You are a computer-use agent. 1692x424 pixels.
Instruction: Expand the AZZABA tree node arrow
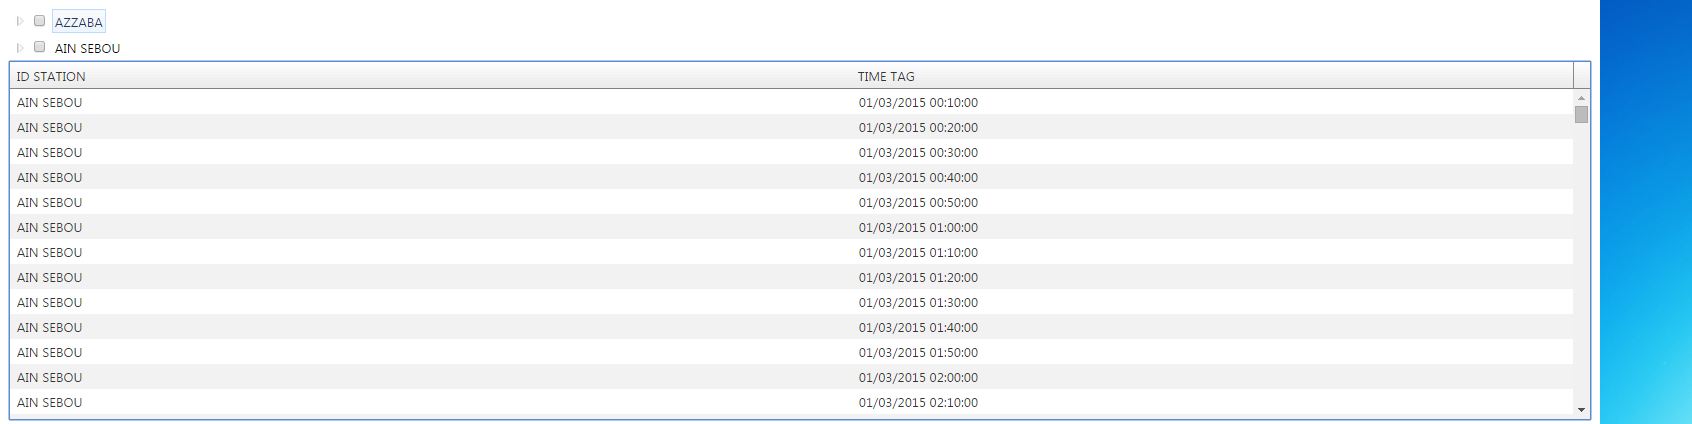point(20,21)
